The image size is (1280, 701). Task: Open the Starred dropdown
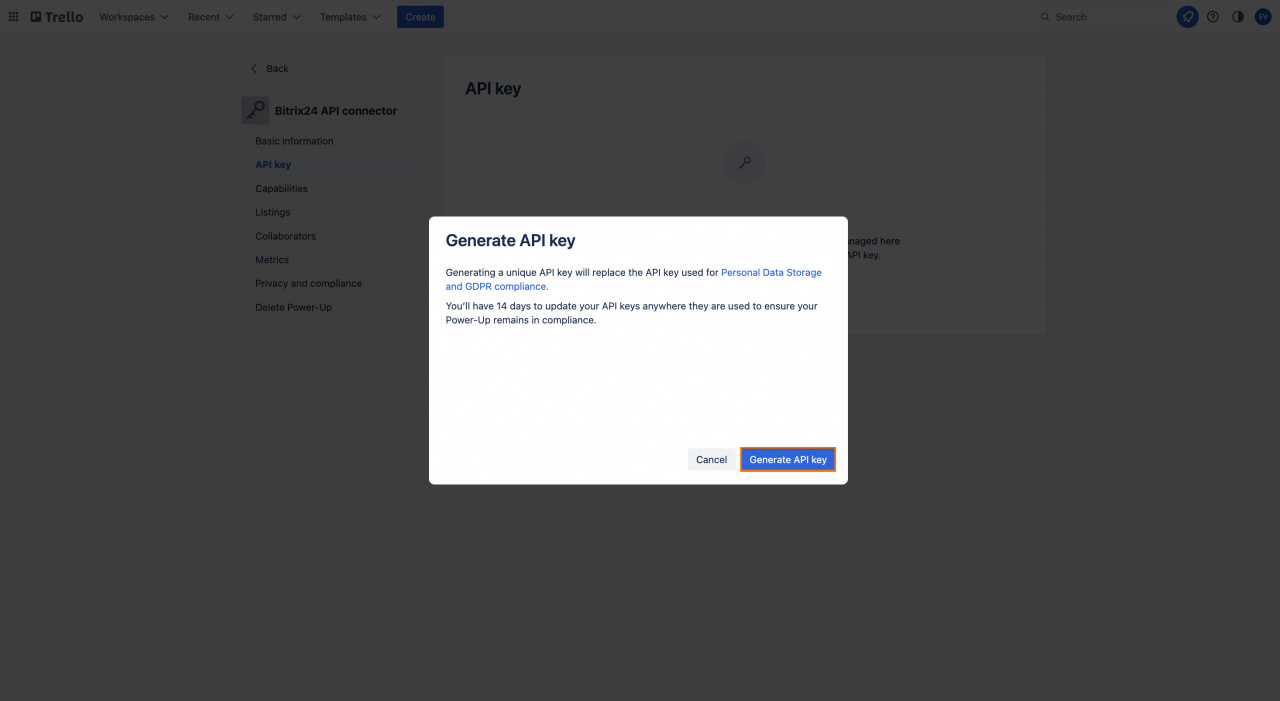[276, 17]
